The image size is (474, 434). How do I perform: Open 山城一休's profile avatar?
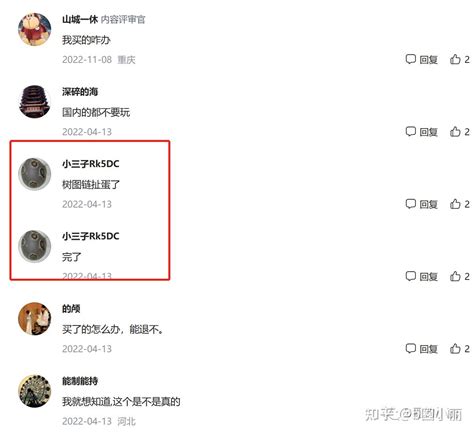[34, 29]
